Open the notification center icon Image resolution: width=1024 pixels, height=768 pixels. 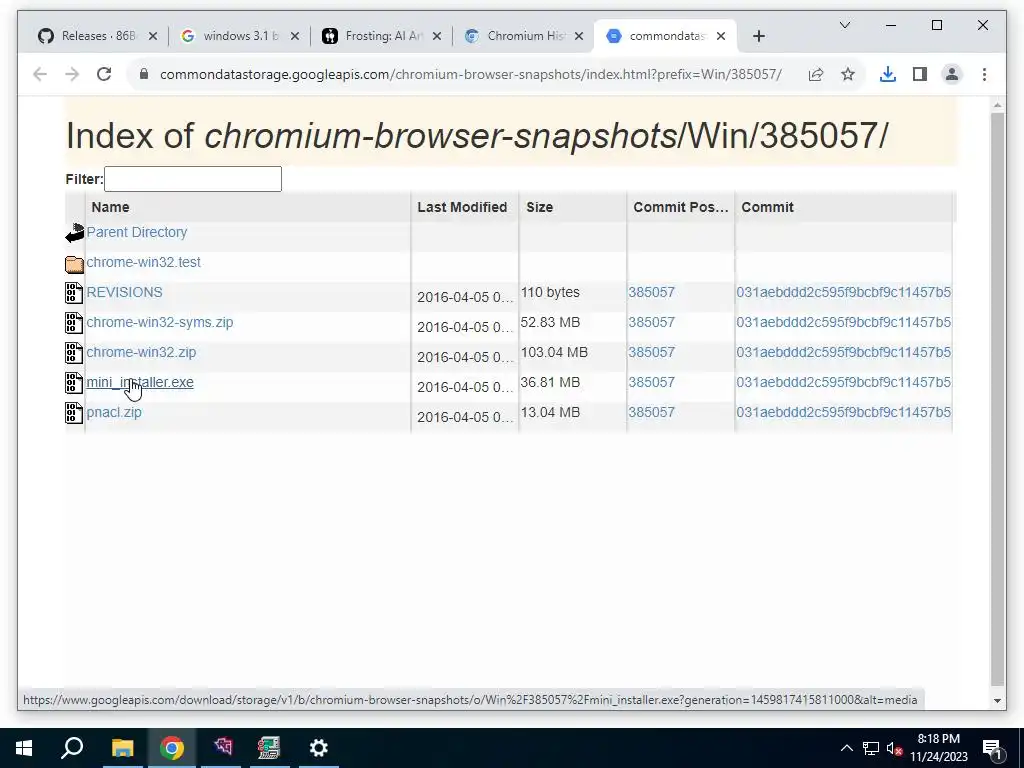pyautogui.click(x=992, y=748)
